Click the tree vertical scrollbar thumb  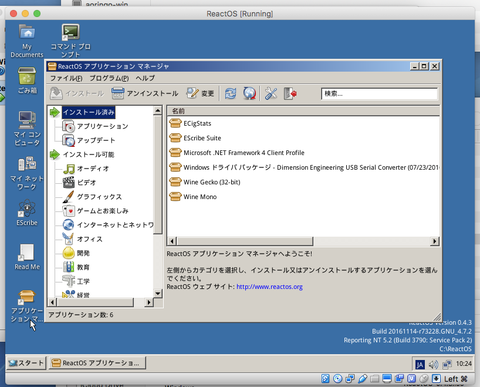158,175
